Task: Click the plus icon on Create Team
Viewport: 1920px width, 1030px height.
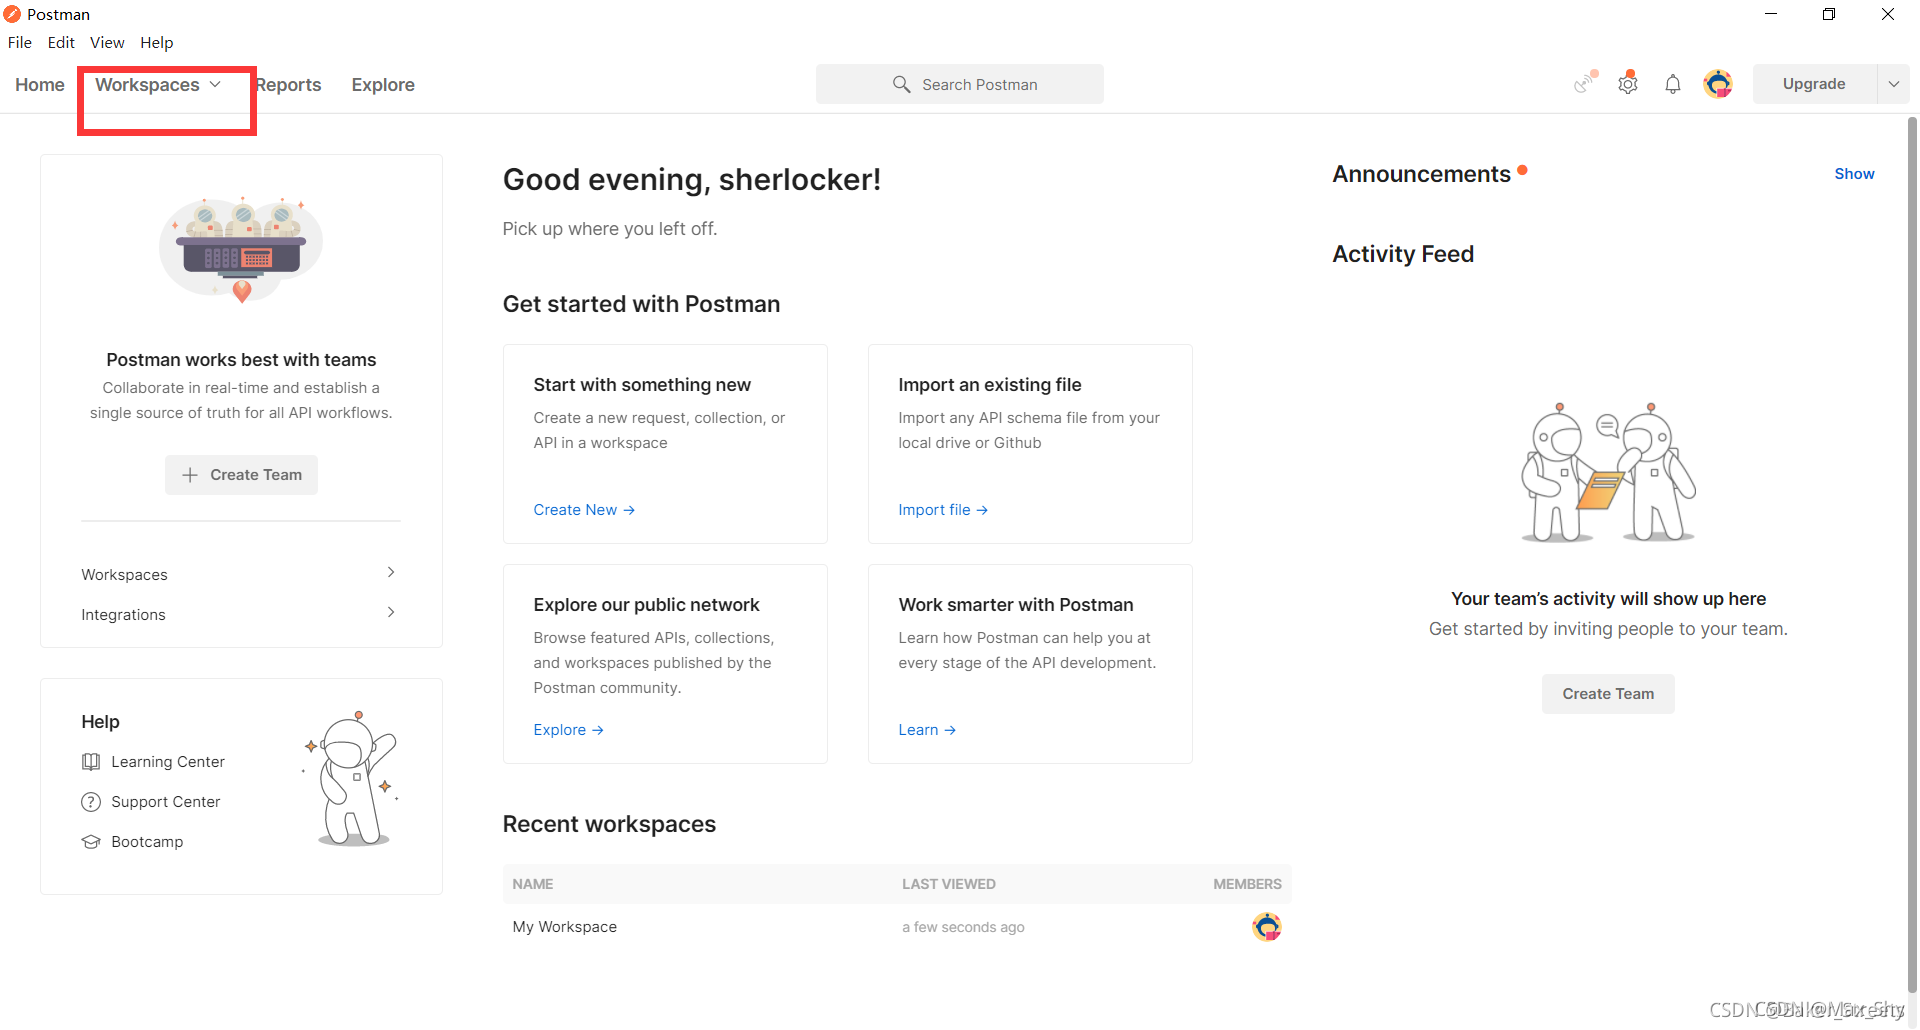Action: (x=190, y=475)
